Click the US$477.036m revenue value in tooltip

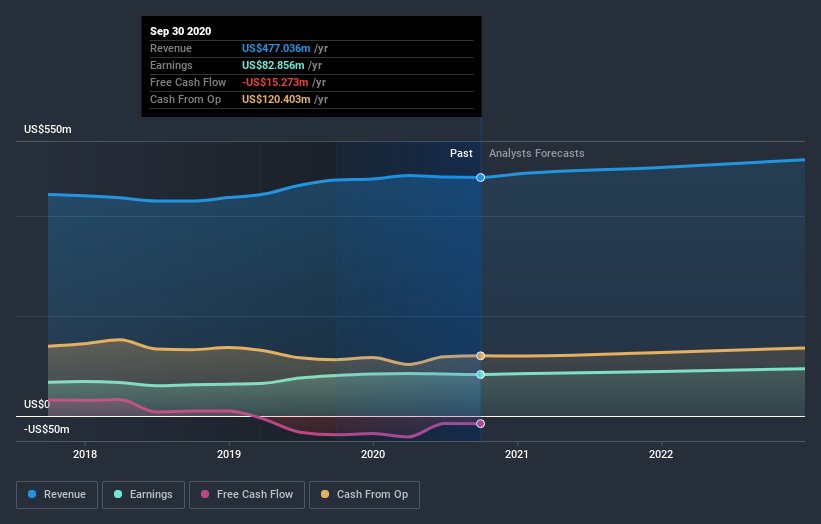tap(276, 48)
